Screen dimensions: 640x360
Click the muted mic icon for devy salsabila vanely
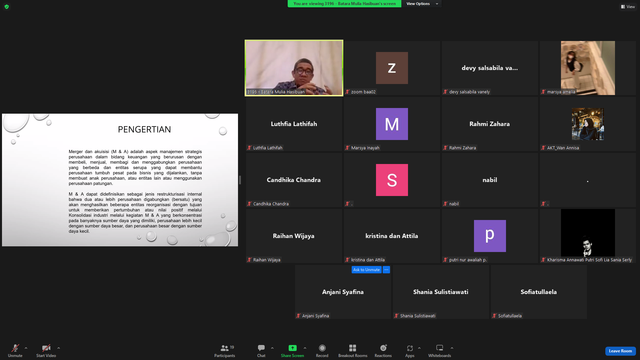click(445, 92)
